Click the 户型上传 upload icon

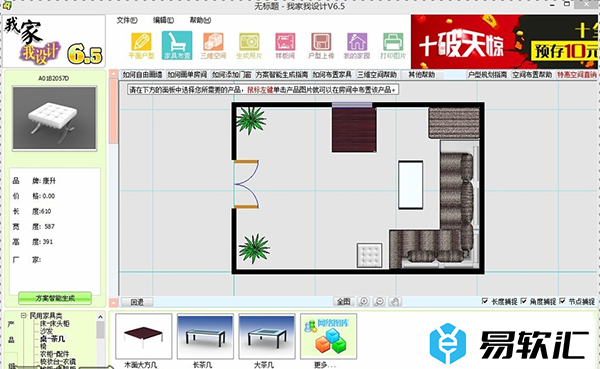coord(321,46)
